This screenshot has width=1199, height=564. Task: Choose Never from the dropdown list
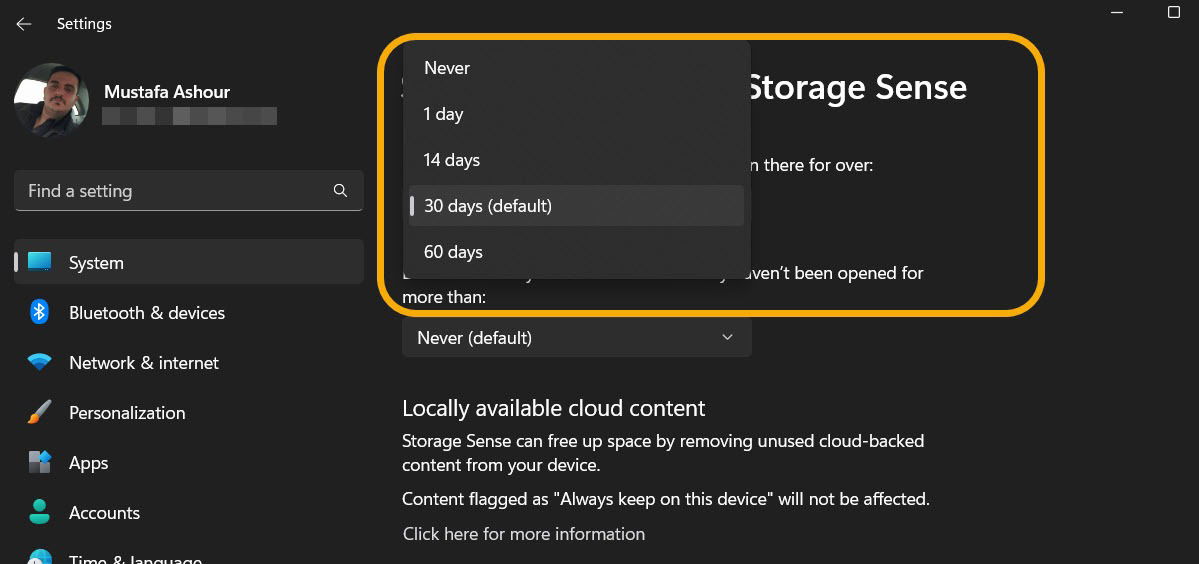(577, 68)
